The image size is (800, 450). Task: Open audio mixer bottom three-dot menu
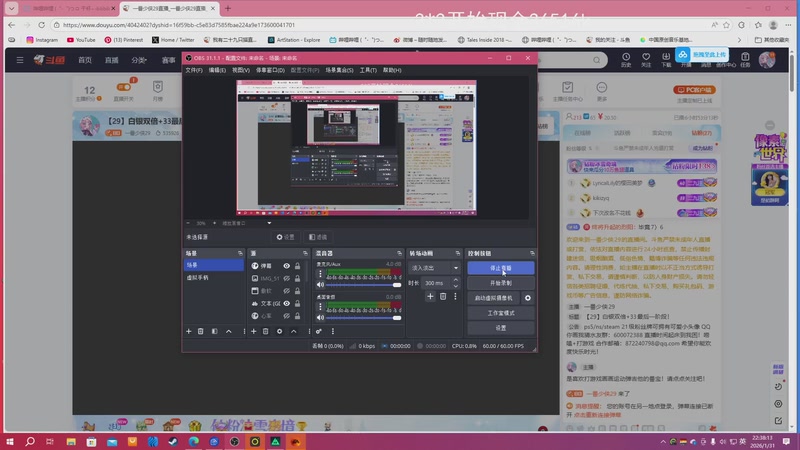[333, 331]
